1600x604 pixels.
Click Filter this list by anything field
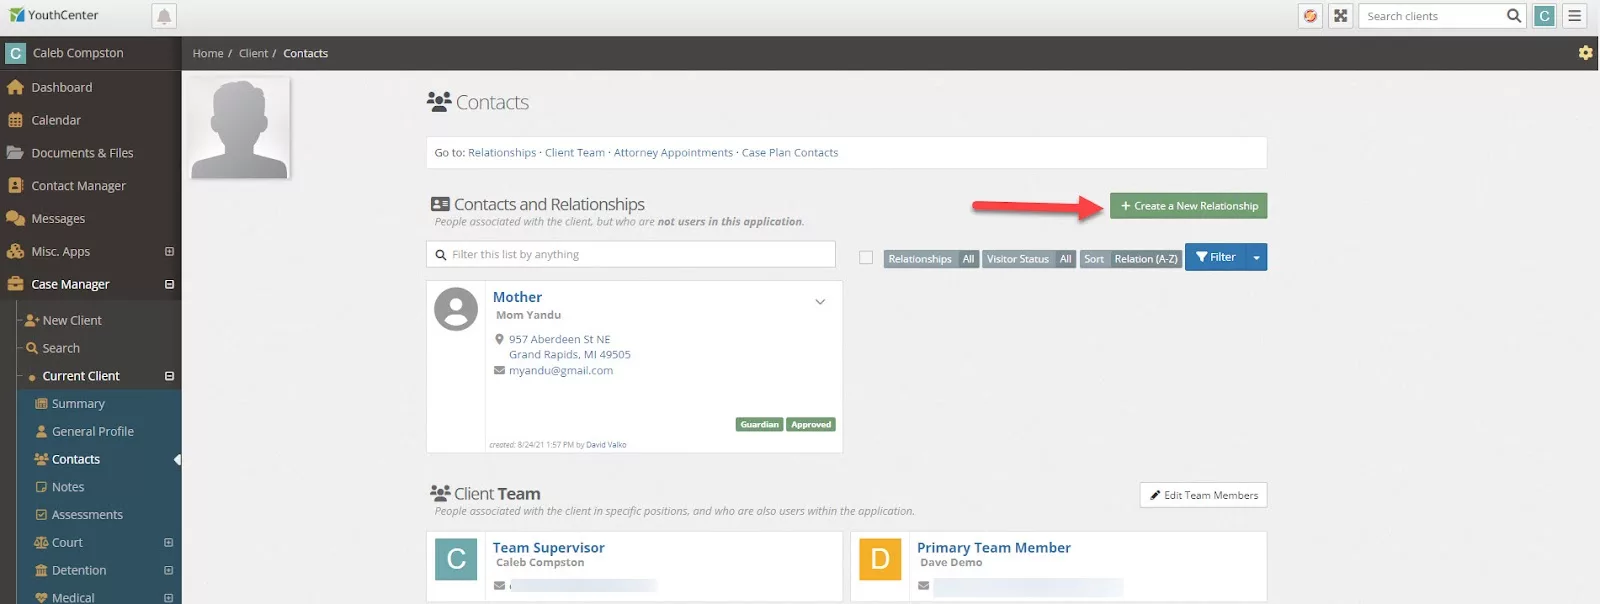click(631, 255)
